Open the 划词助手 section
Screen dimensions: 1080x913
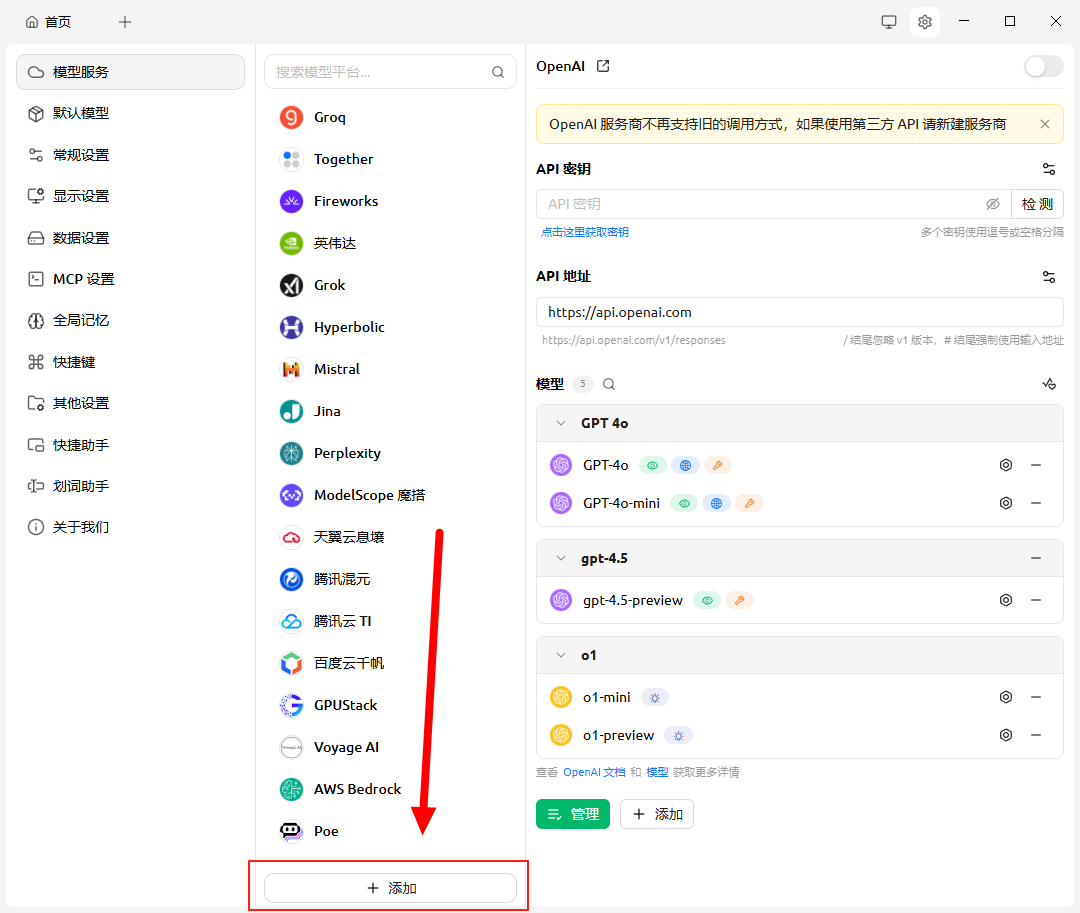pos(130,487)
